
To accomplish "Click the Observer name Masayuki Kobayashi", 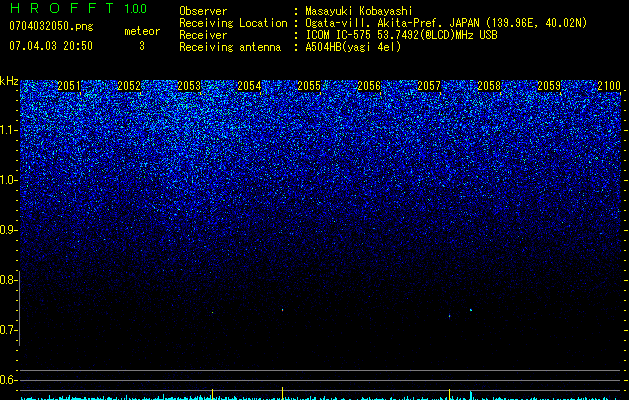I will (359, 11).
